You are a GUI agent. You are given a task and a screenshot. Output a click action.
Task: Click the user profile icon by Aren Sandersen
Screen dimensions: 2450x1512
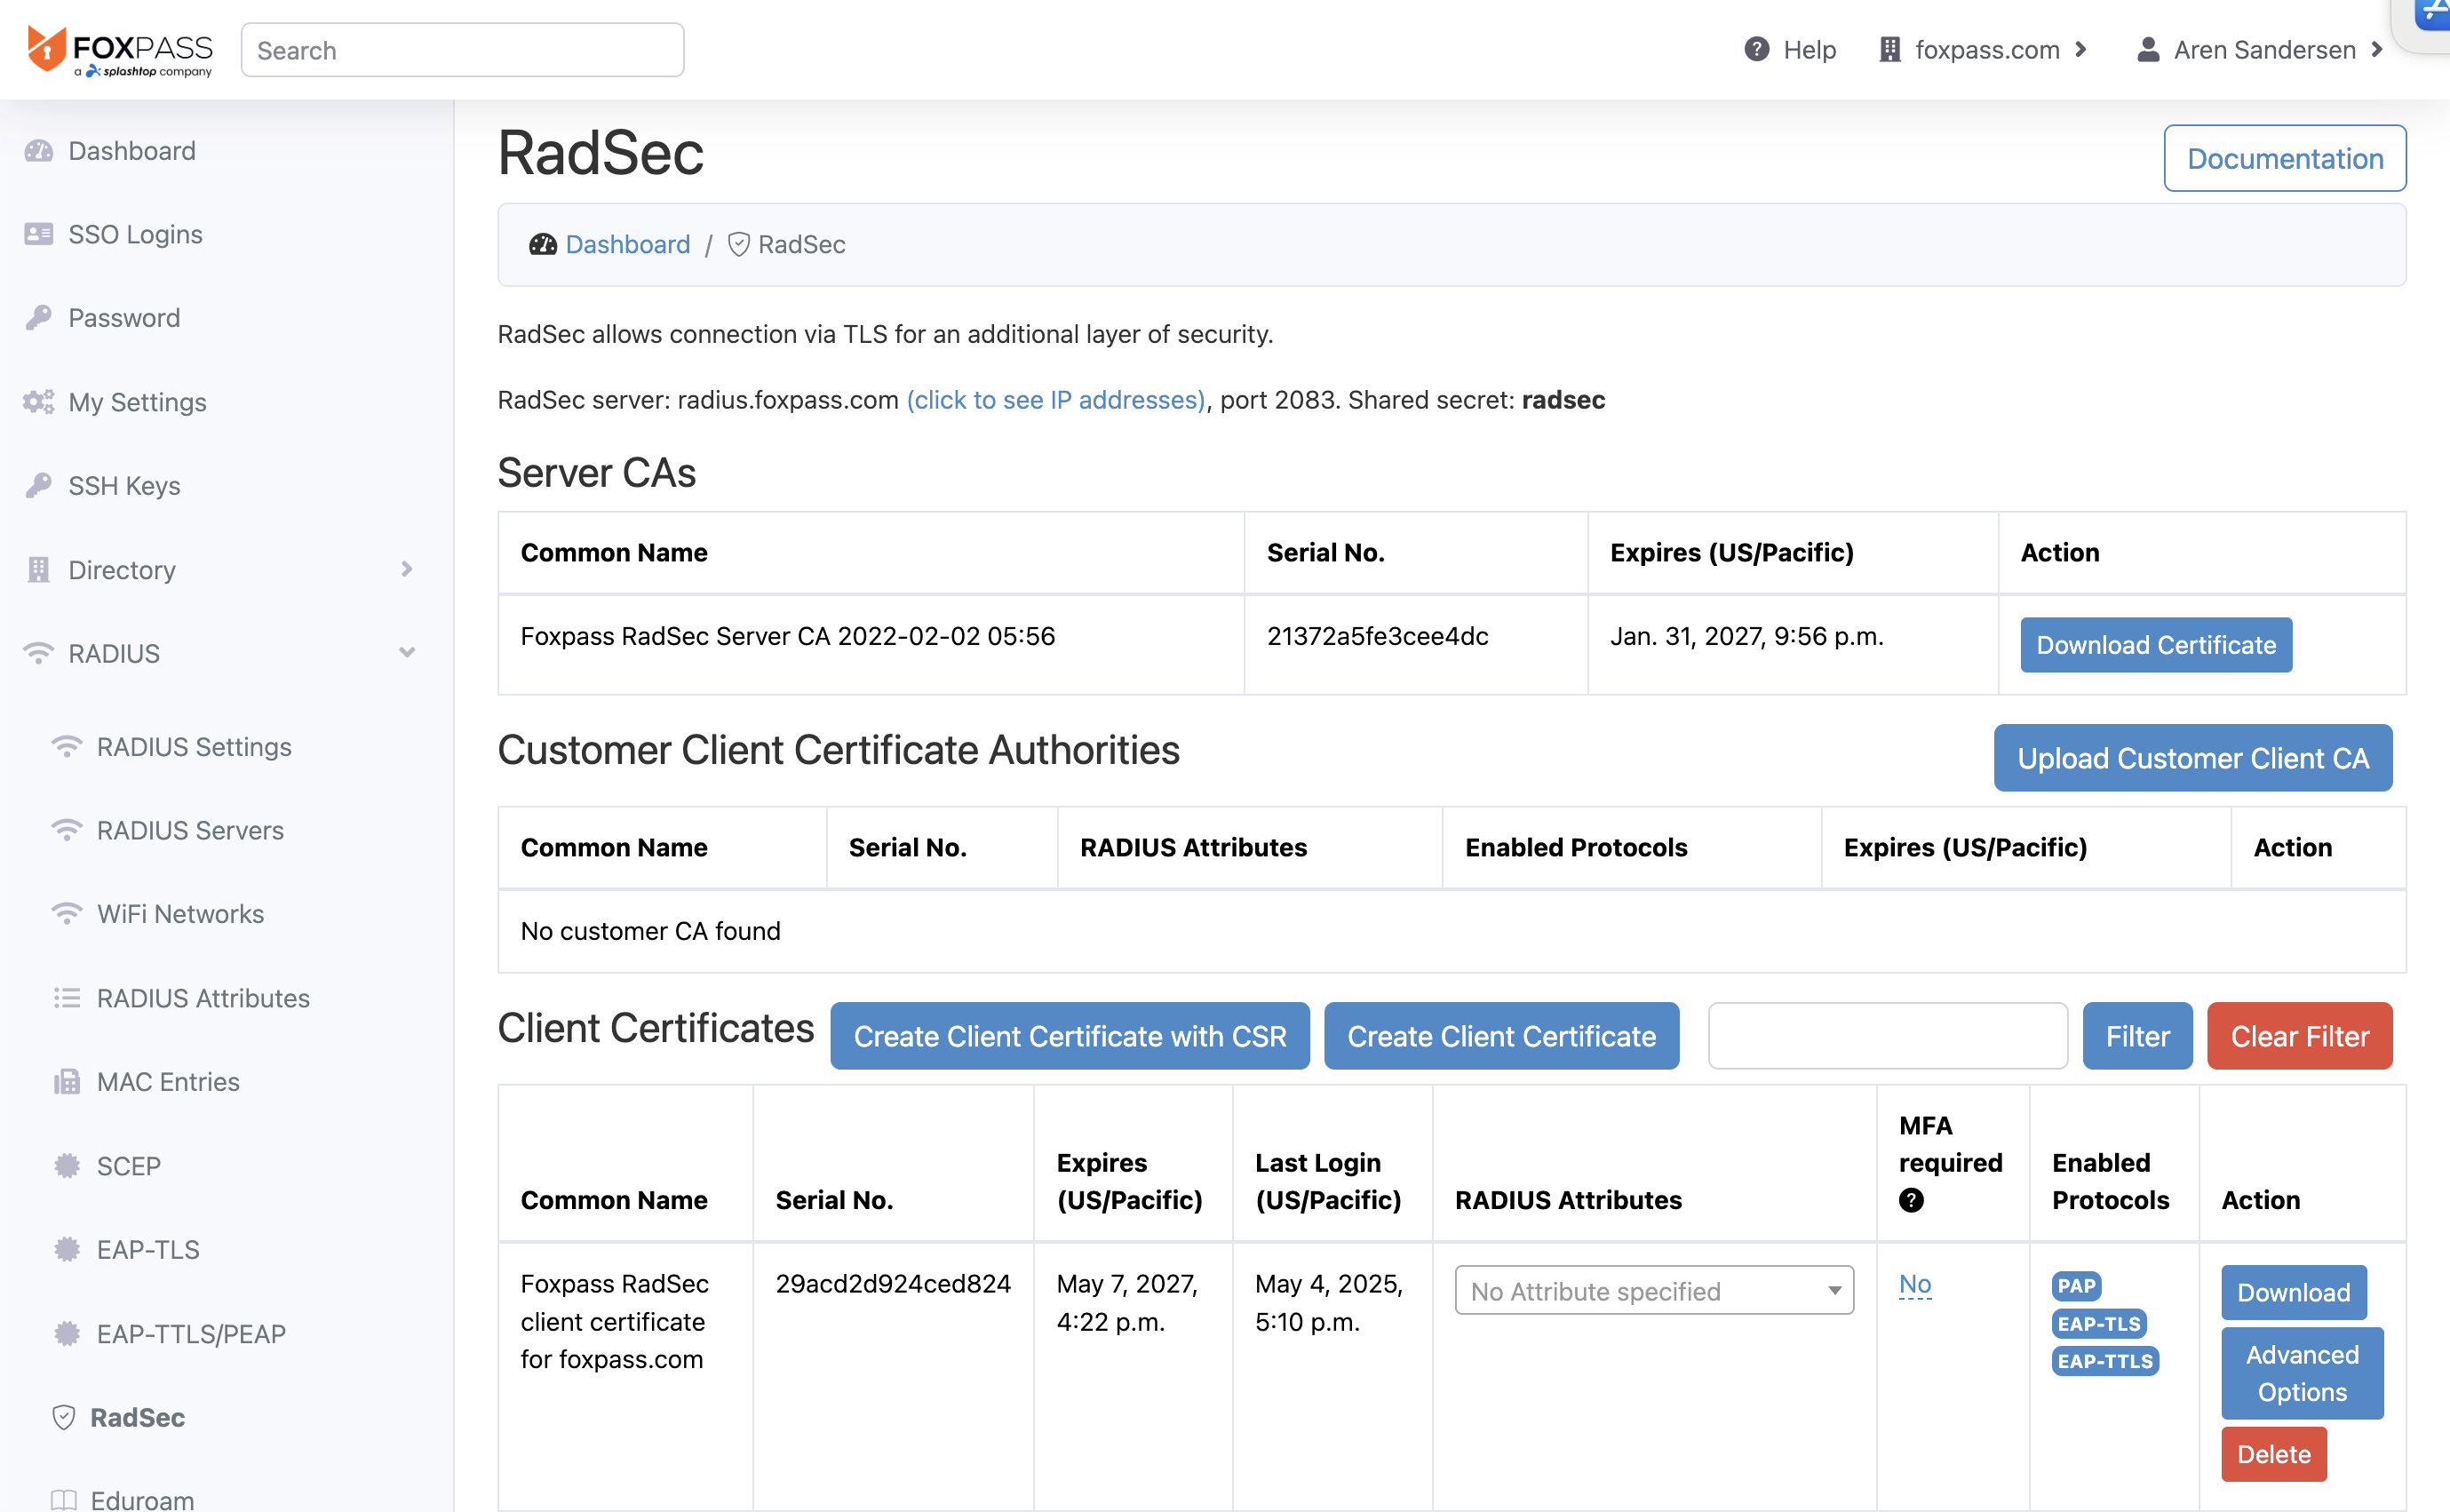(2147, 49)
